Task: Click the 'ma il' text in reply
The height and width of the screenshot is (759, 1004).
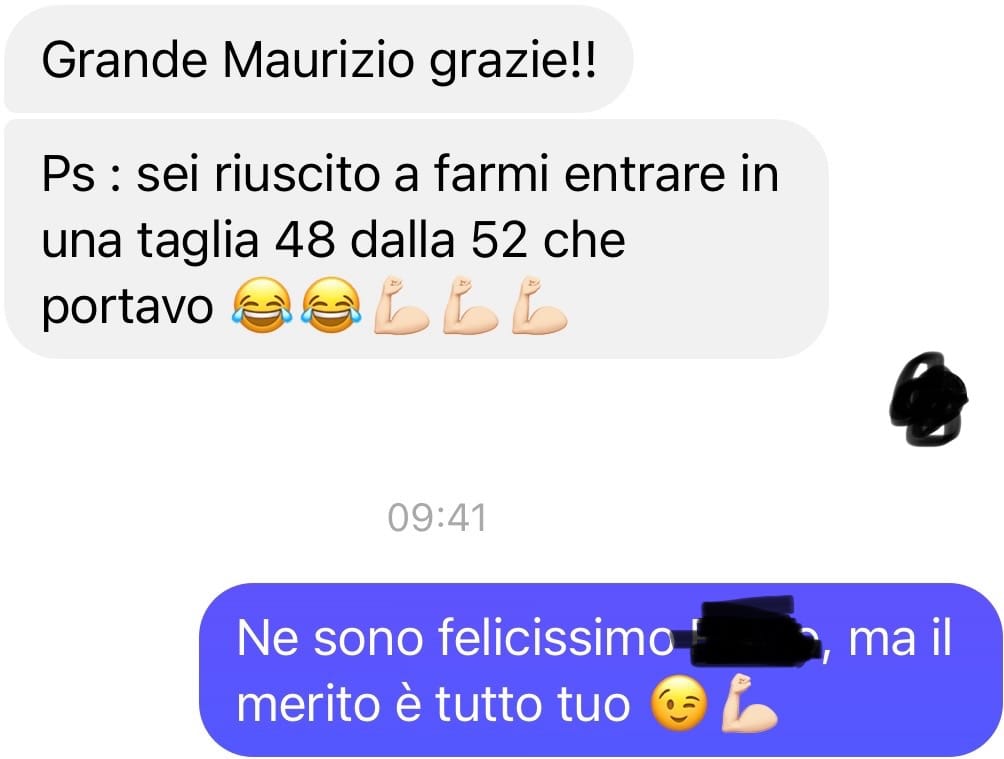Action: tap(900, 639)
